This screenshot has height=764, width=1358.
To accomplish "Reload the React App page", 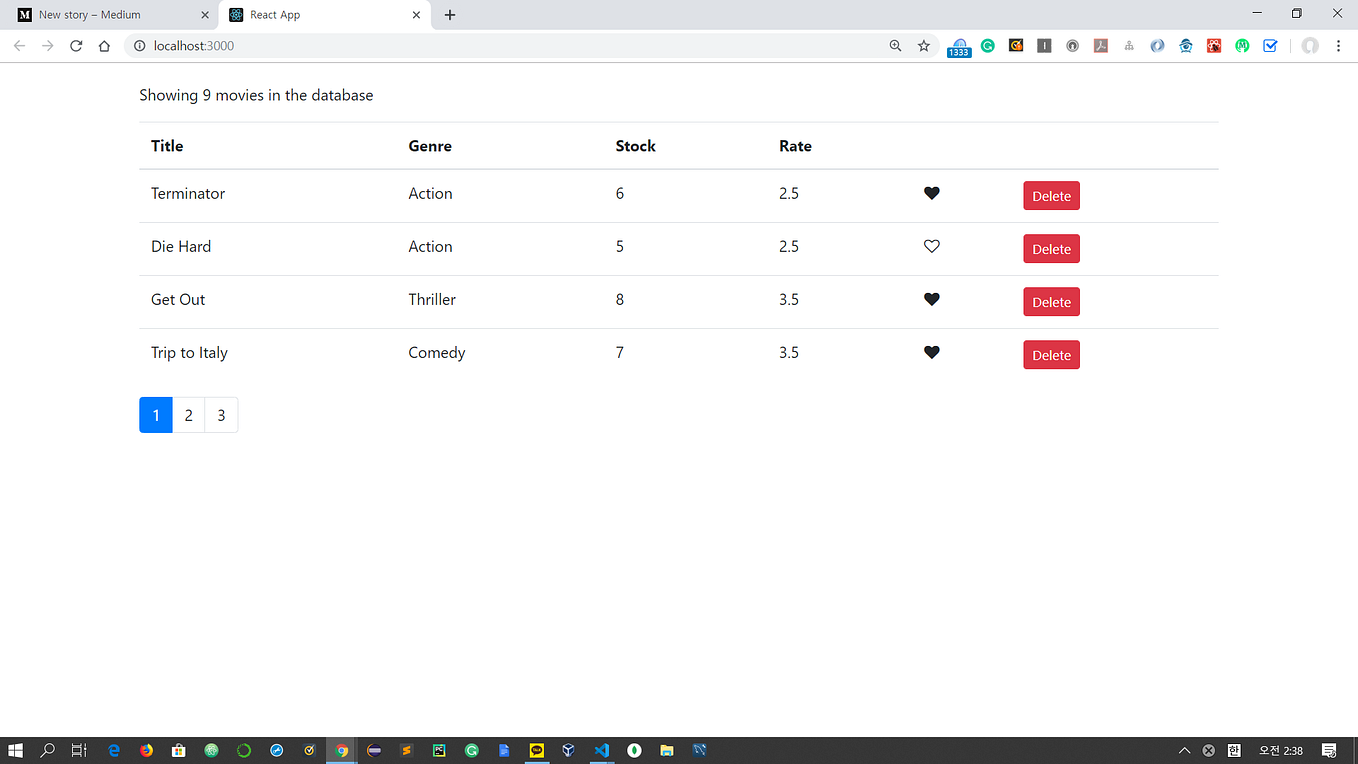I will point(76,45).
